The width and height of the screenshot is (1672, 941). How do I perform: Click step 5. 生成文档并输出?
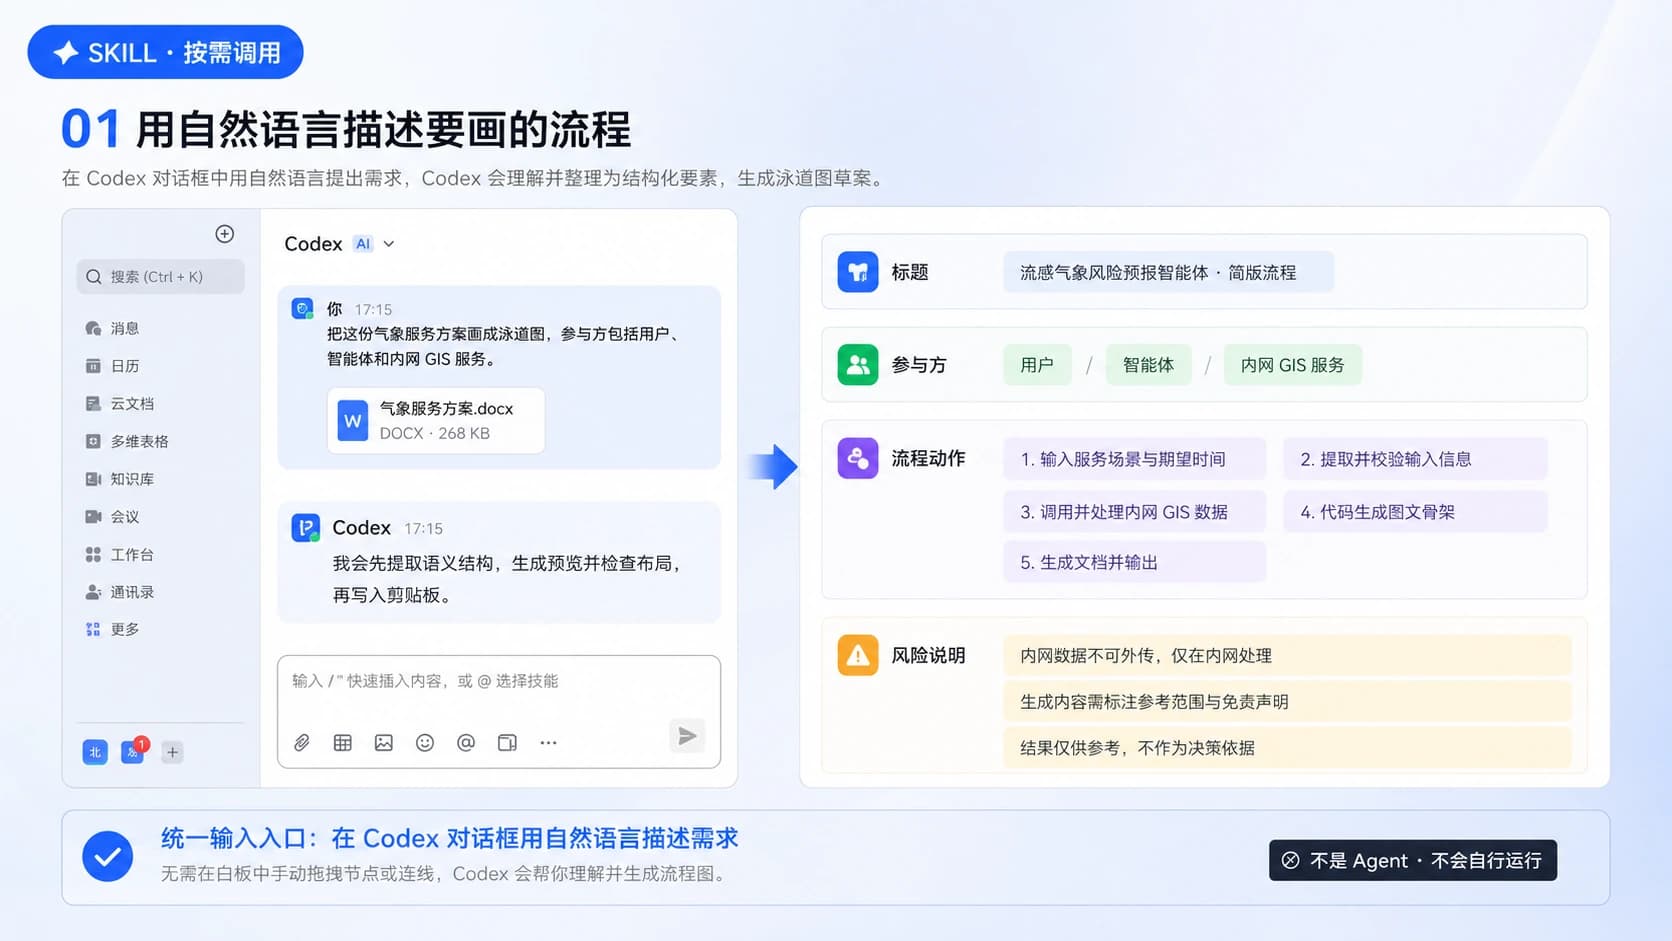click(x=1135, y=562)
